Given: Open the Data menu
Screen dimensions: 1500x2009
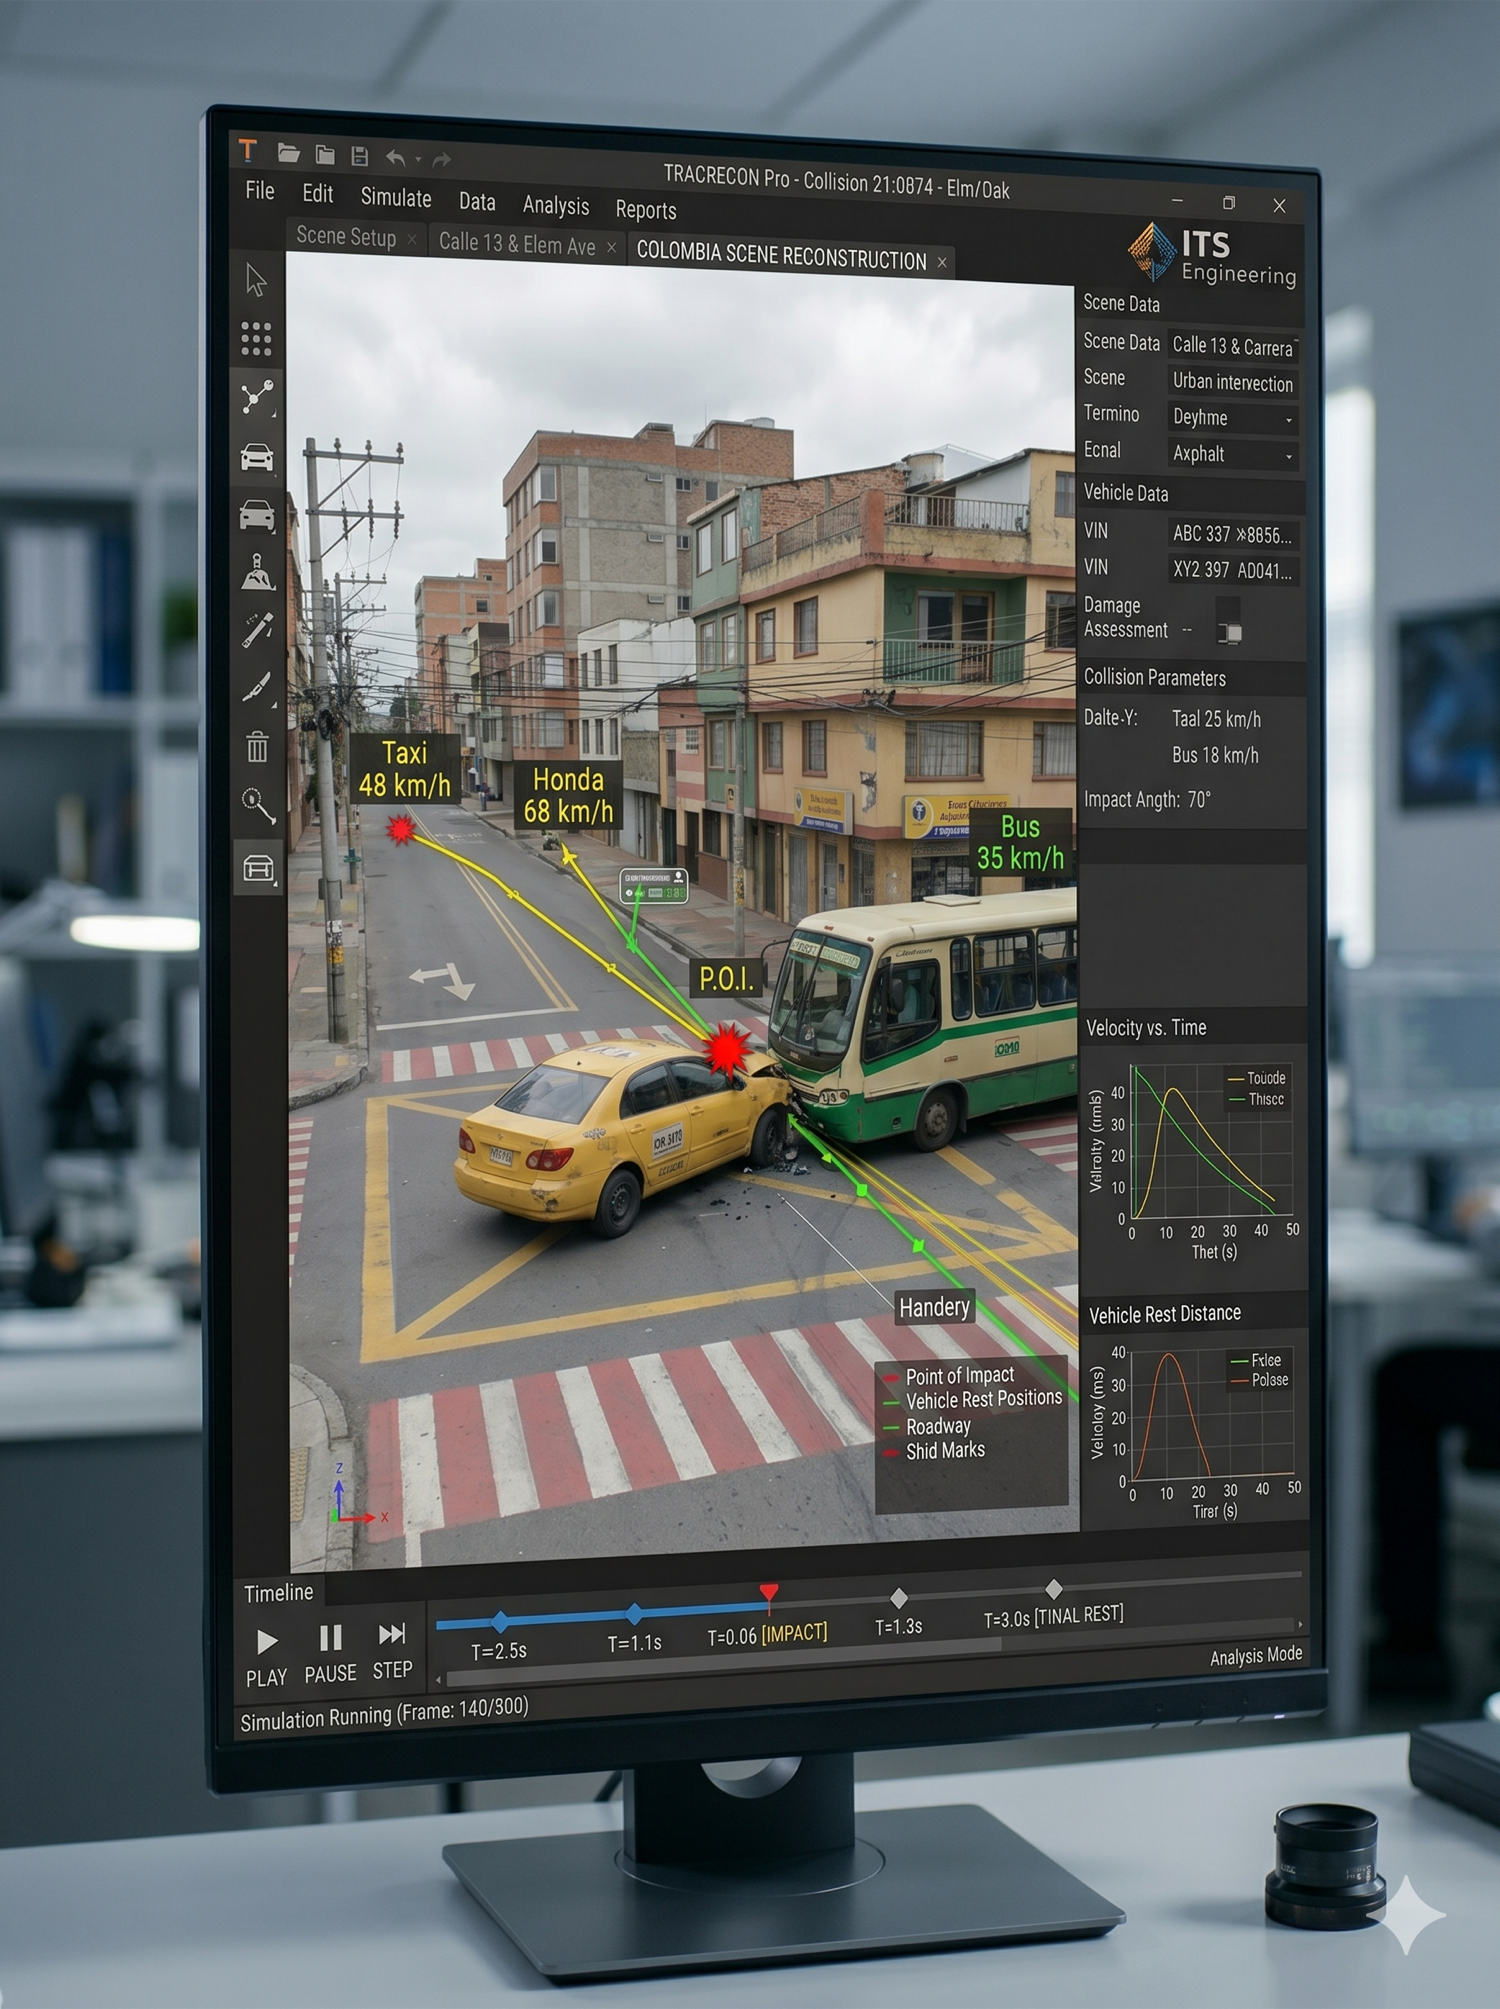Looking at the screenshot, I should (x=477, y=201).
